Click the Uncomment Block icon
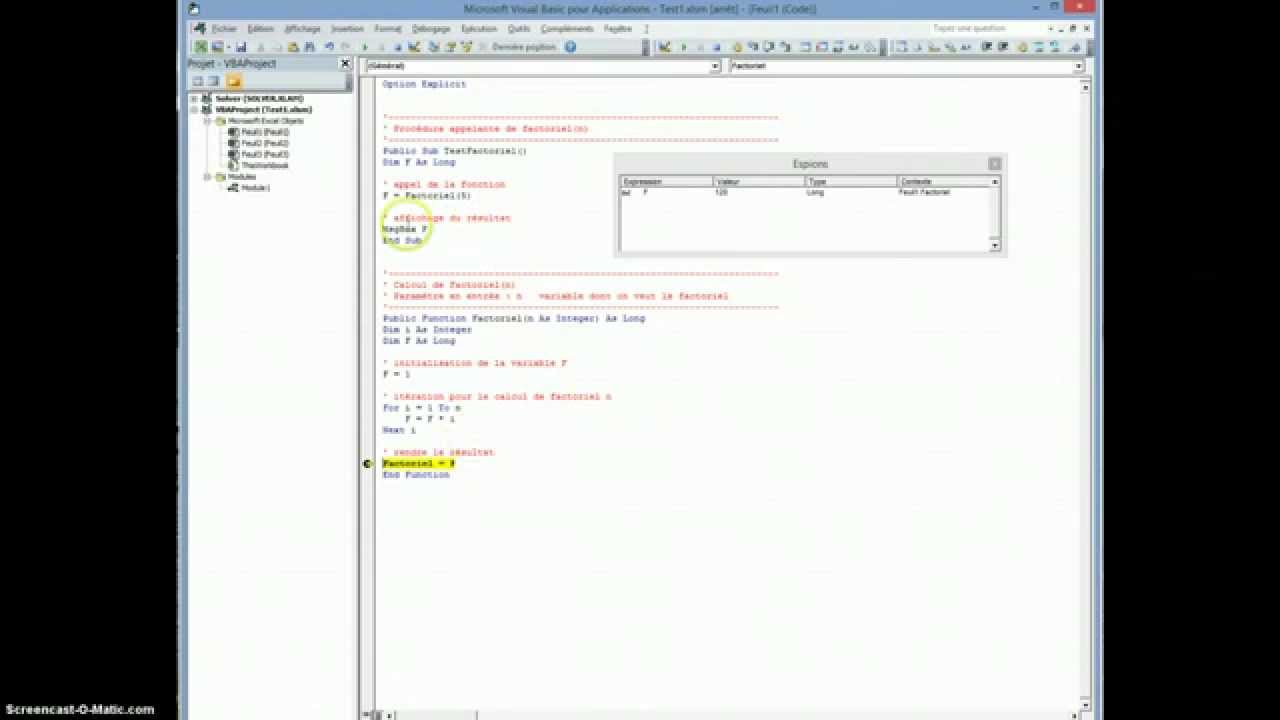The width and height of the screenshot is (1280, 720). (1055, 47)
